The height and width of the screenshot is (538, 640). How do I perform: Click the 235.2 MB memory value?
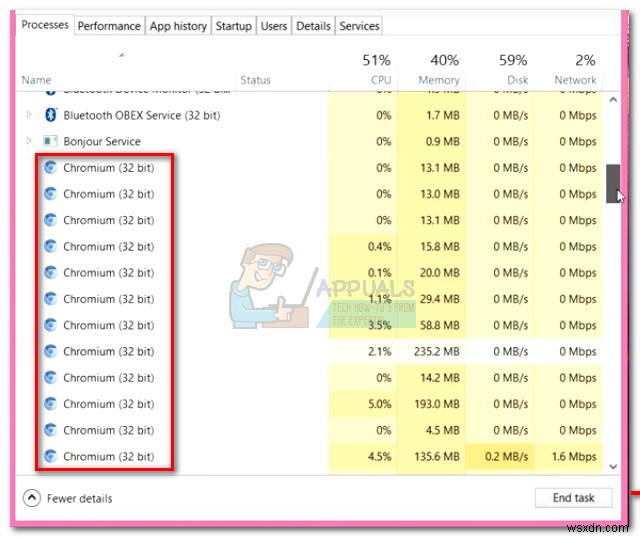[x=437, y=351]
